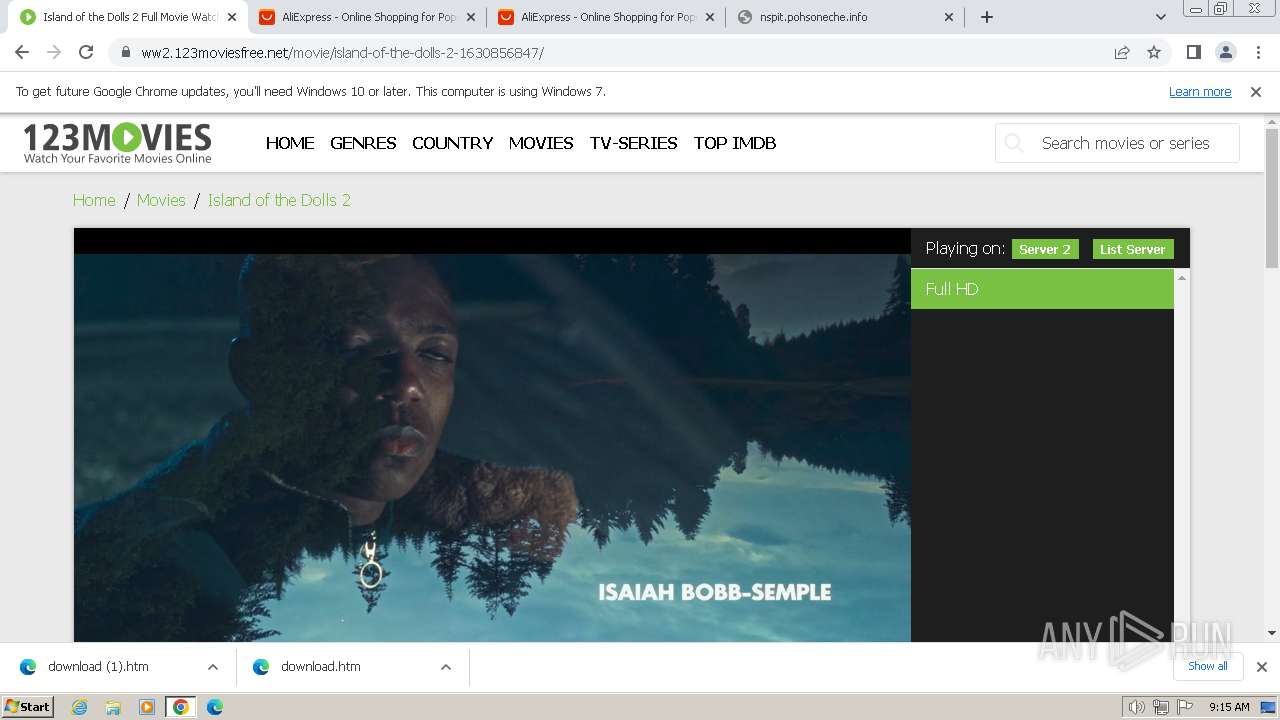Click the page vertical scrollbar thumb
The image size is (1280, 720).
pyautogui.click(x=1272, y=198)
